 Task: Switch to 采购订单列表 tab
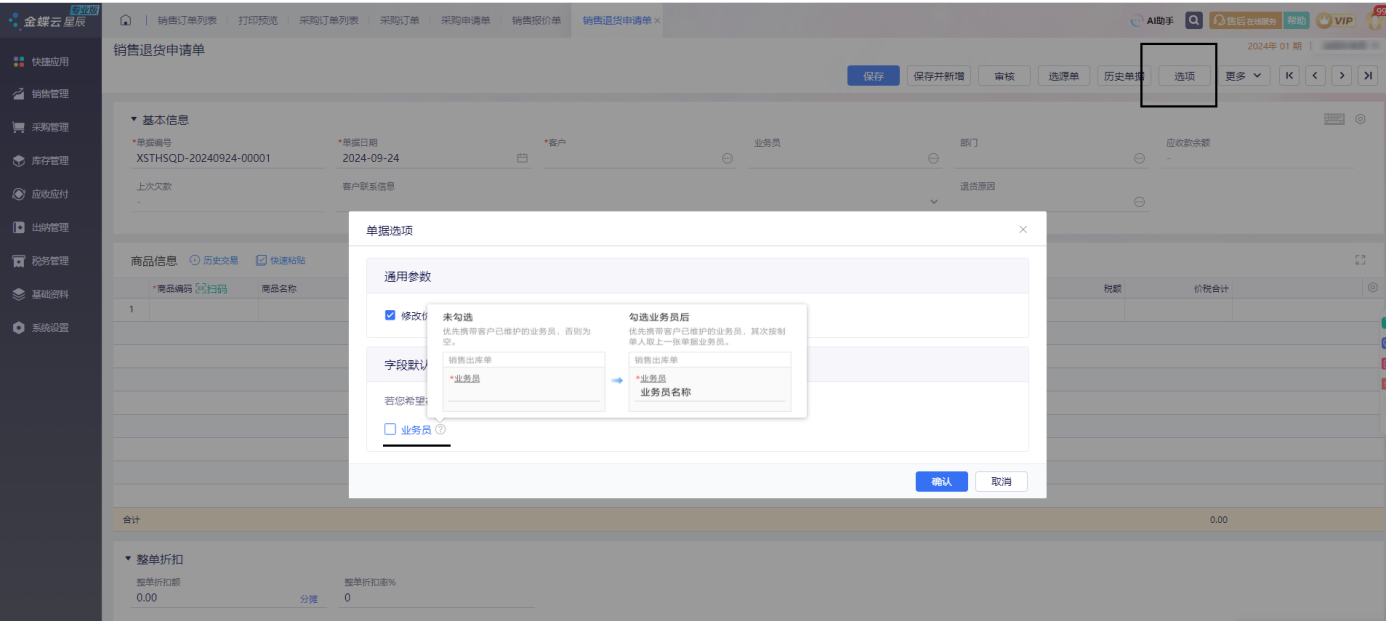coord(329,20)
